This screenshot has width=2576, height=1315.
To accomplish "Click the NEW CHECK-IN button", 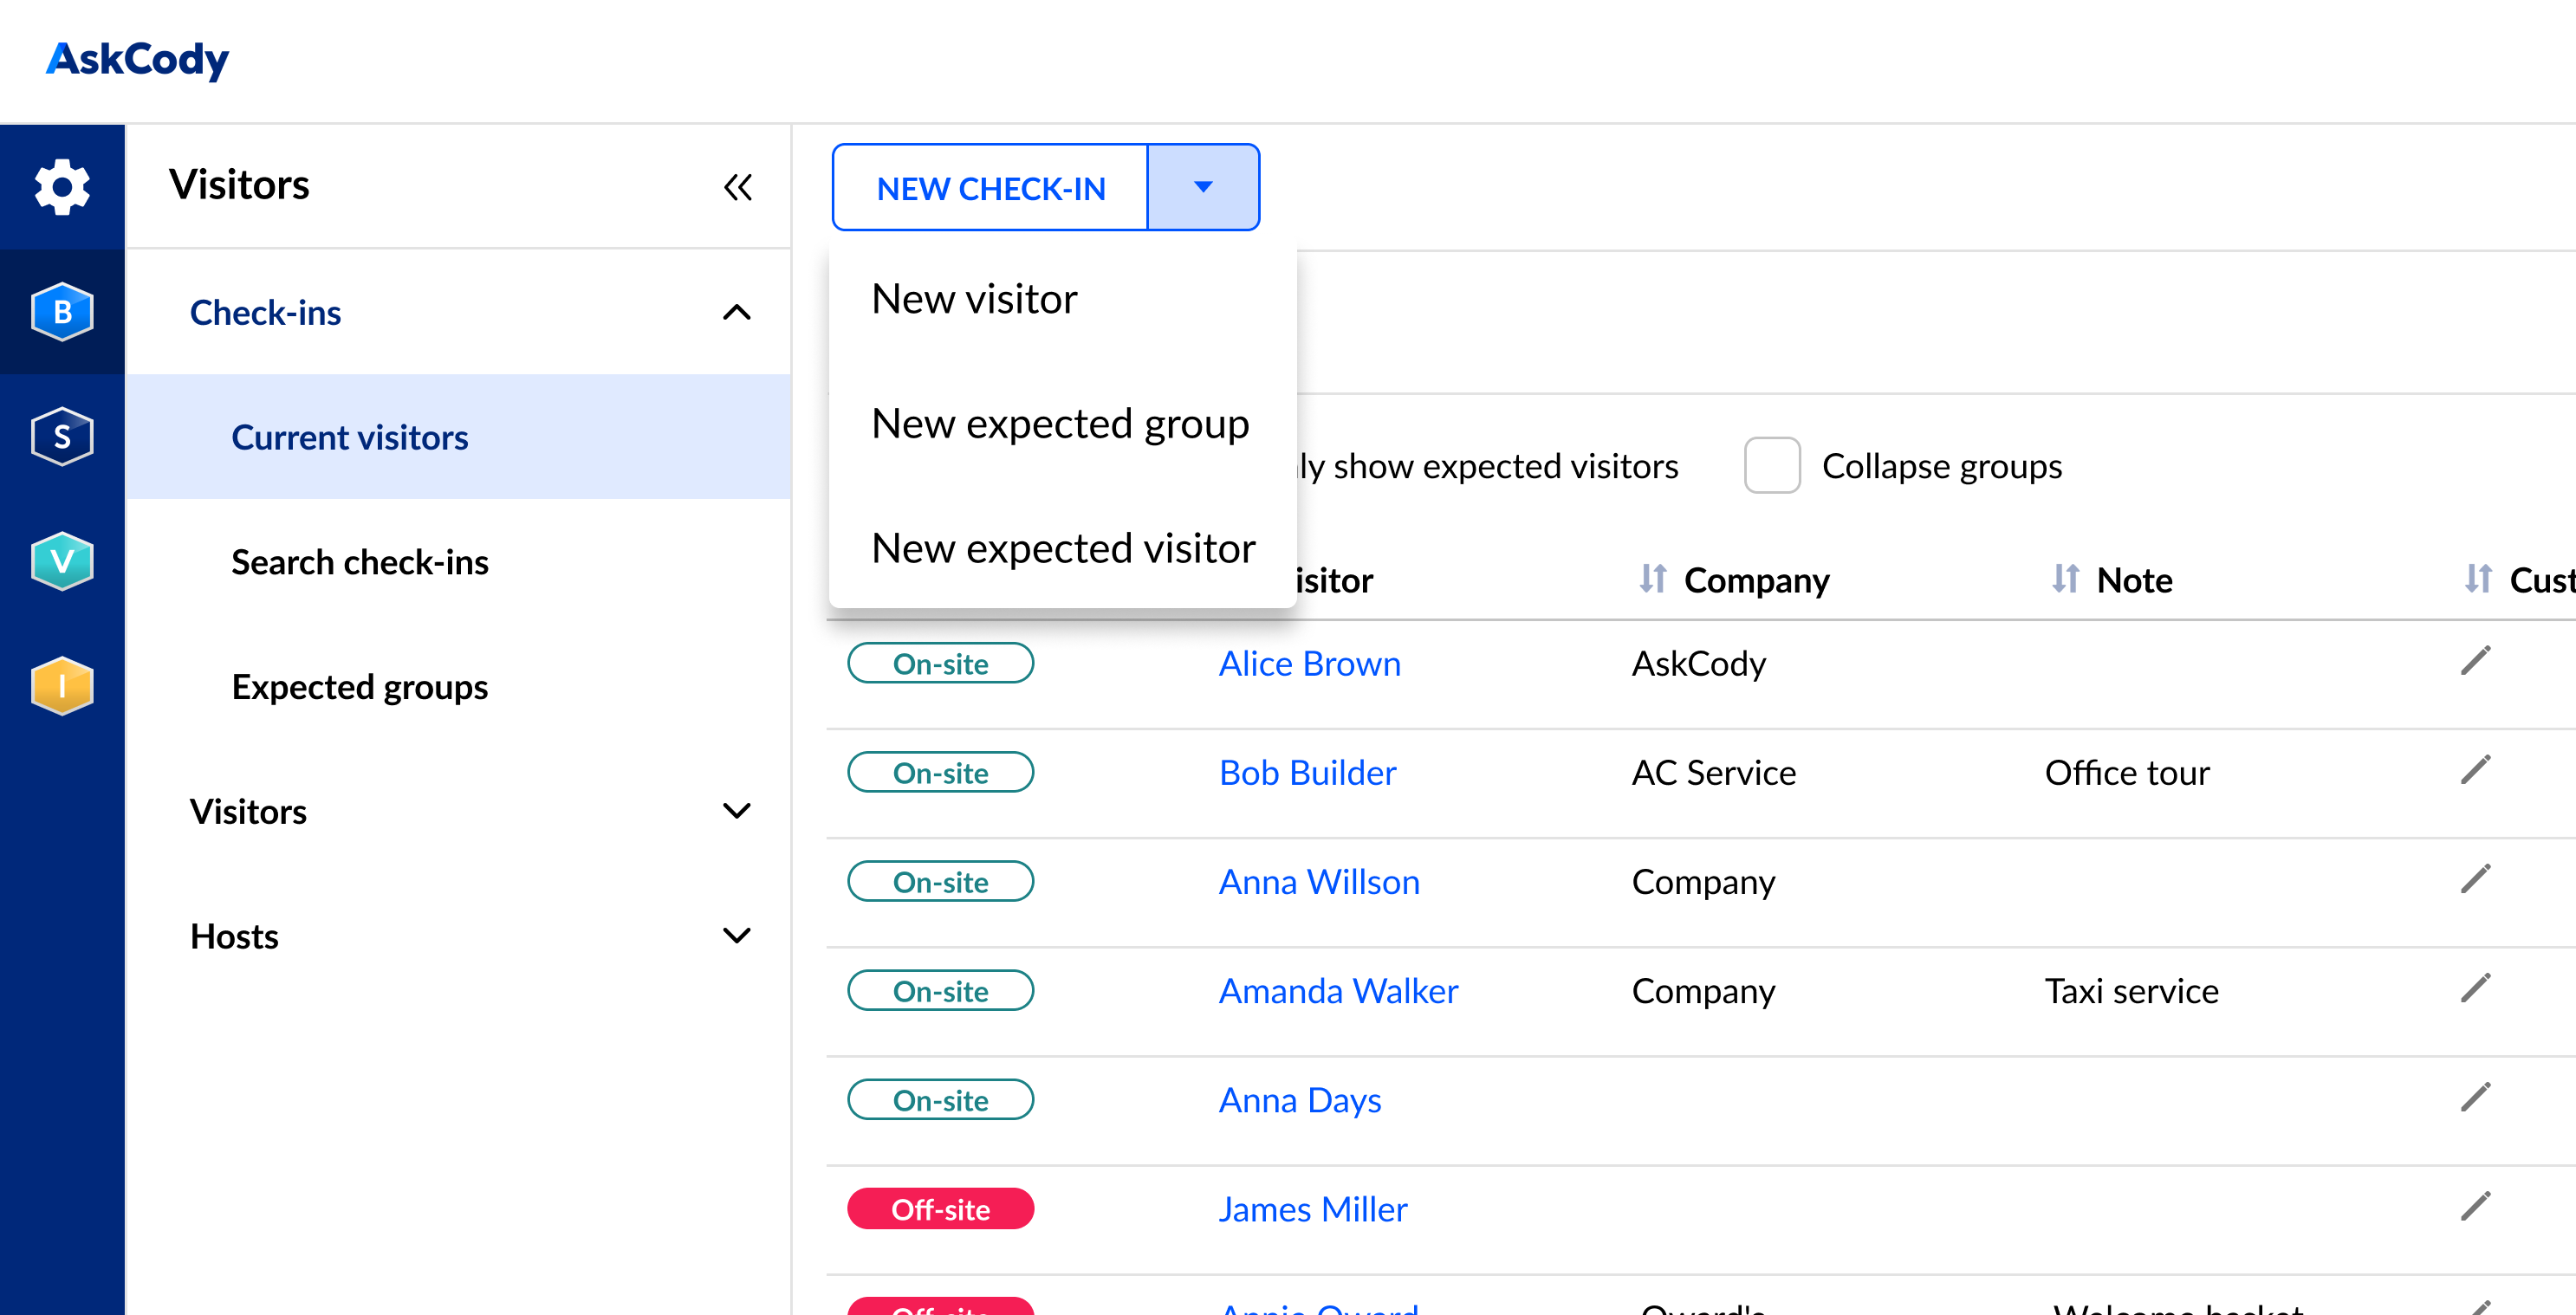I will pos(990,187).
